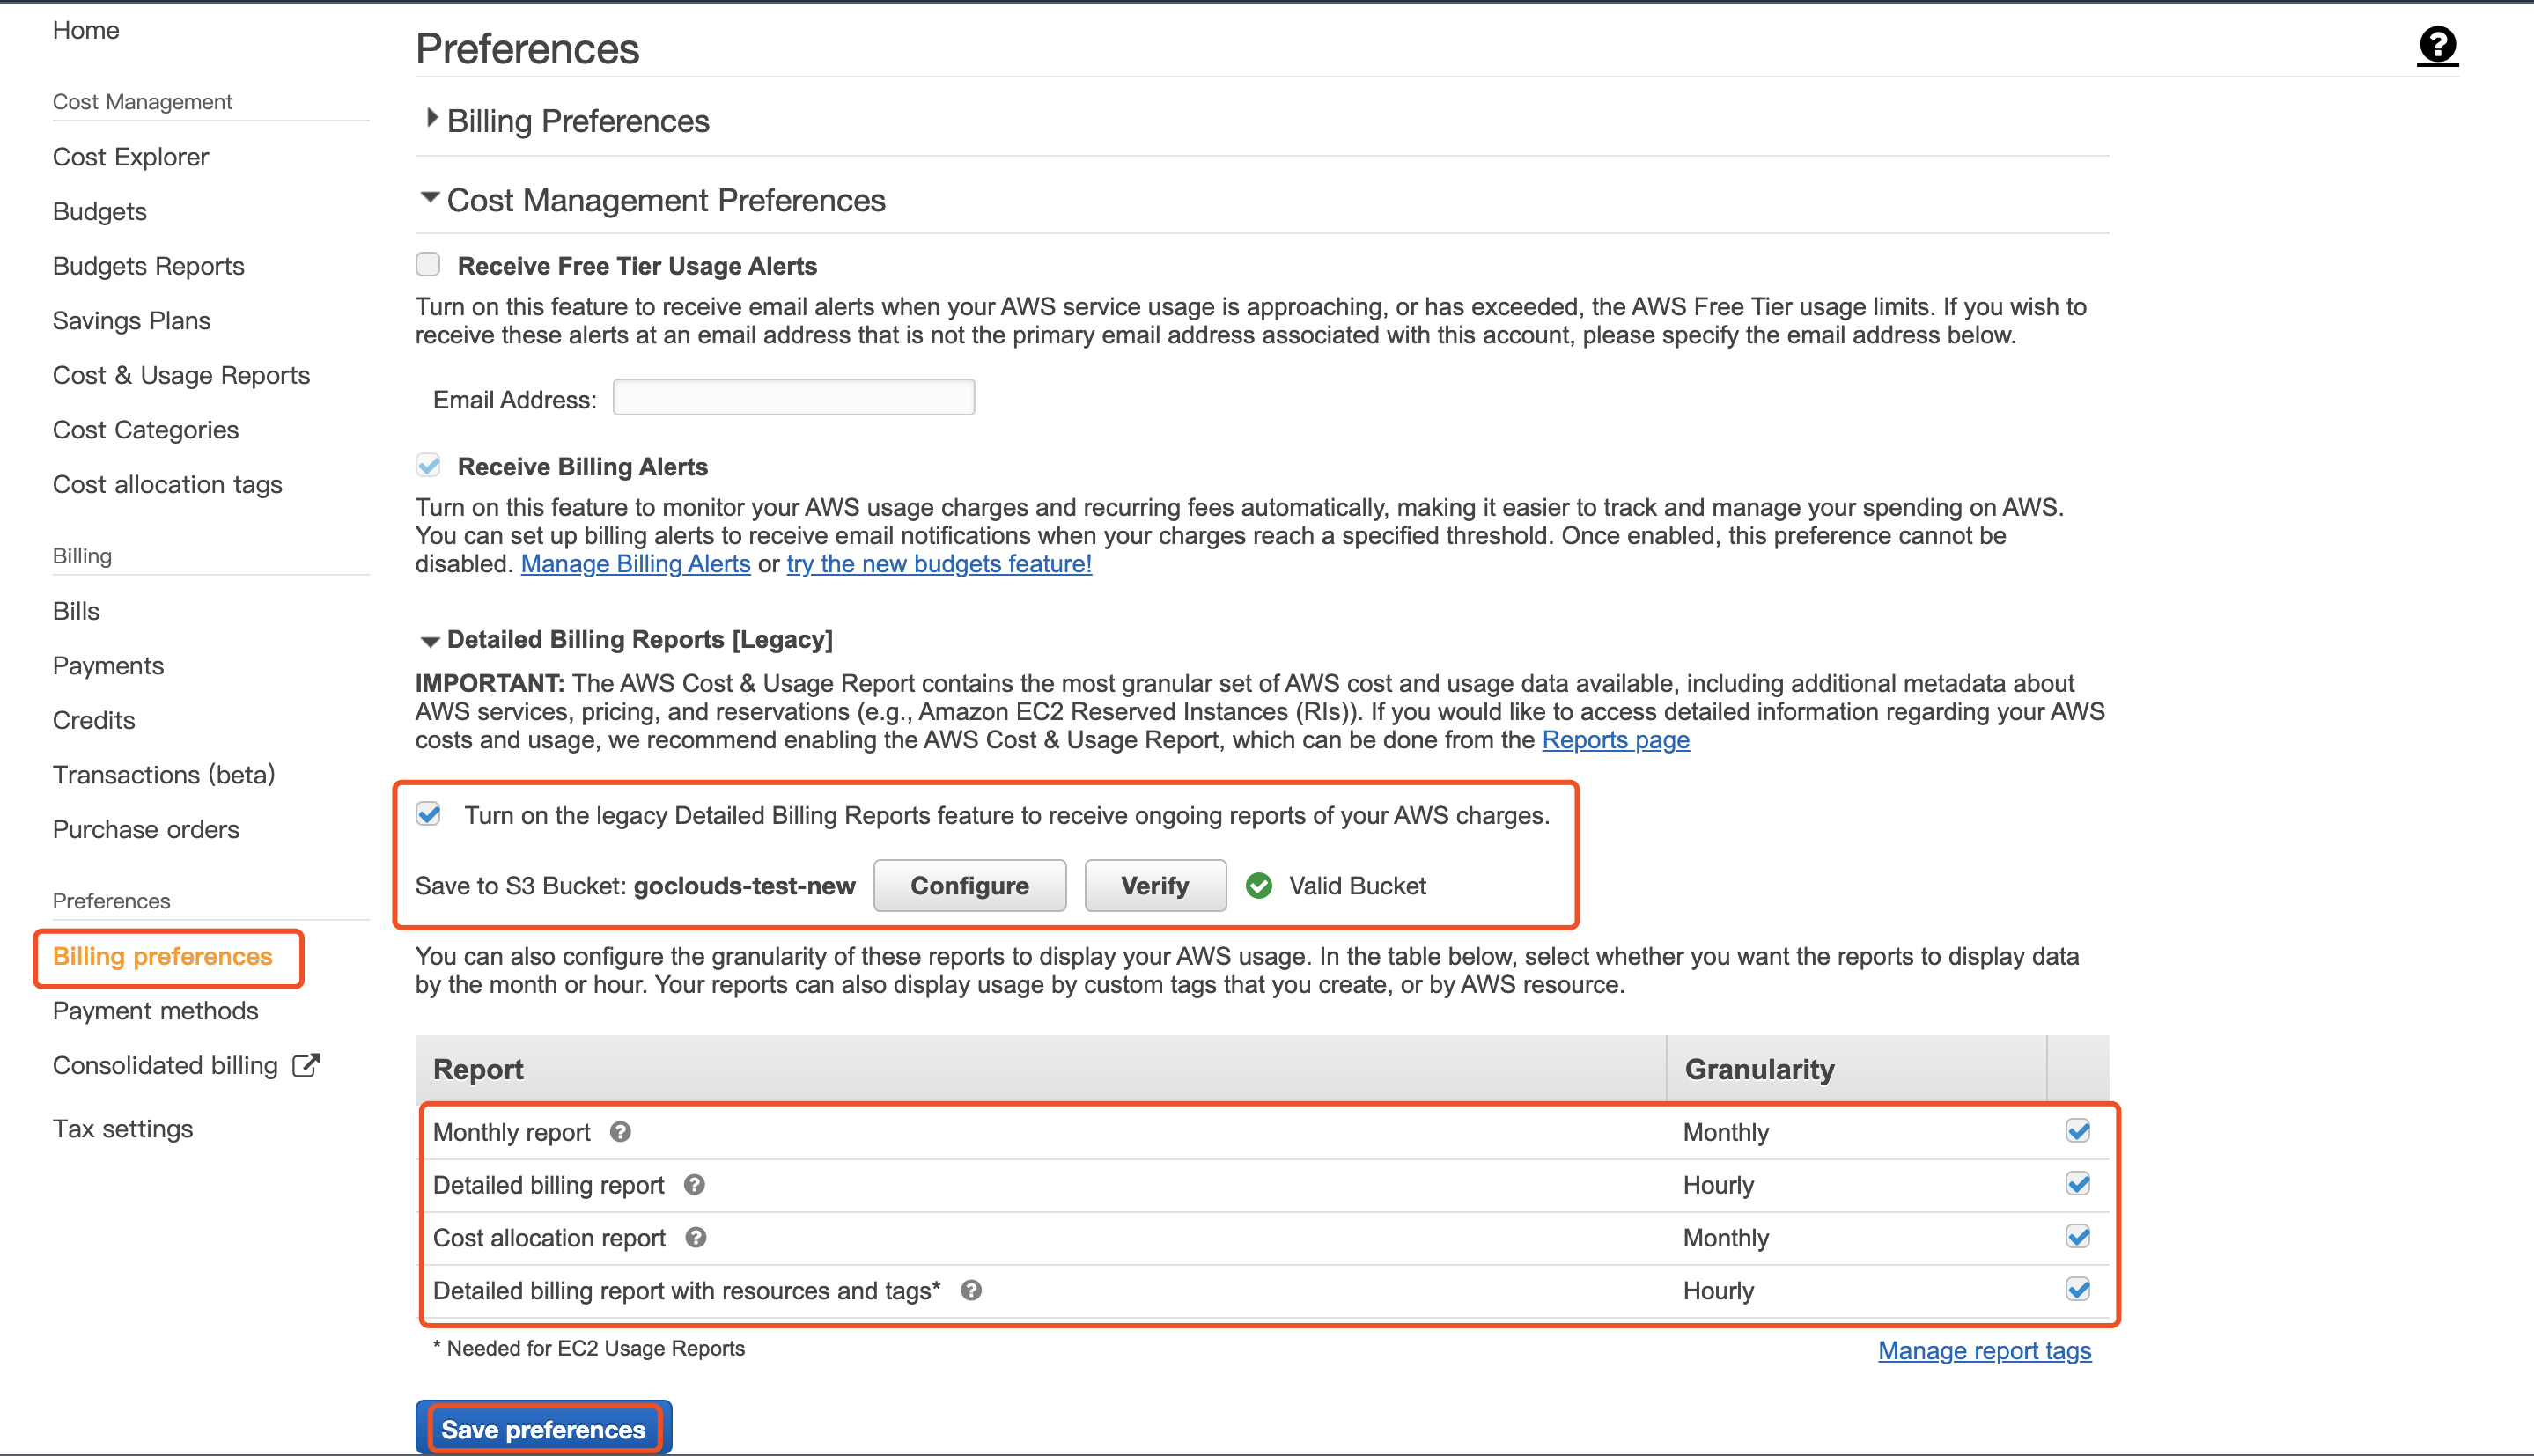This screenshot has height=1456, width=2534.
Task: Select Billing preferences in sidebar
Action: 163,956
